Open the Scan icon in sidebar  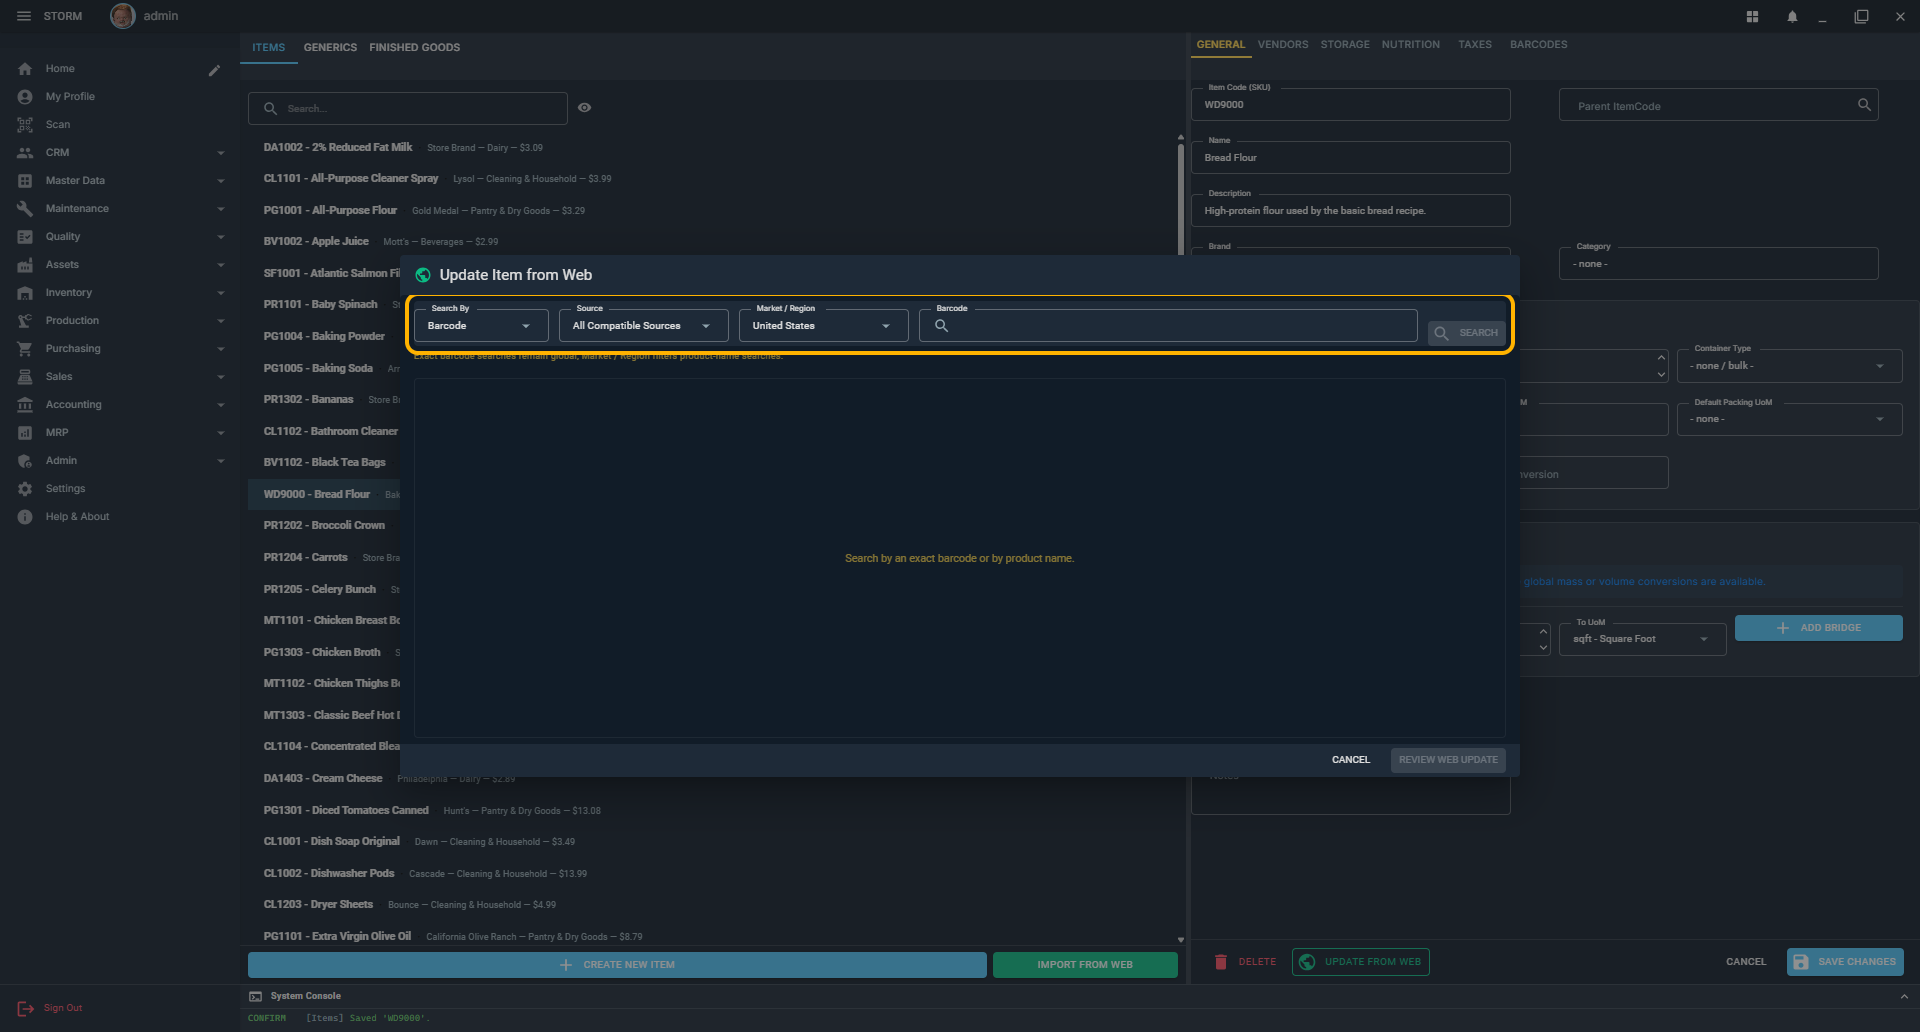click(x=25, y=125)
